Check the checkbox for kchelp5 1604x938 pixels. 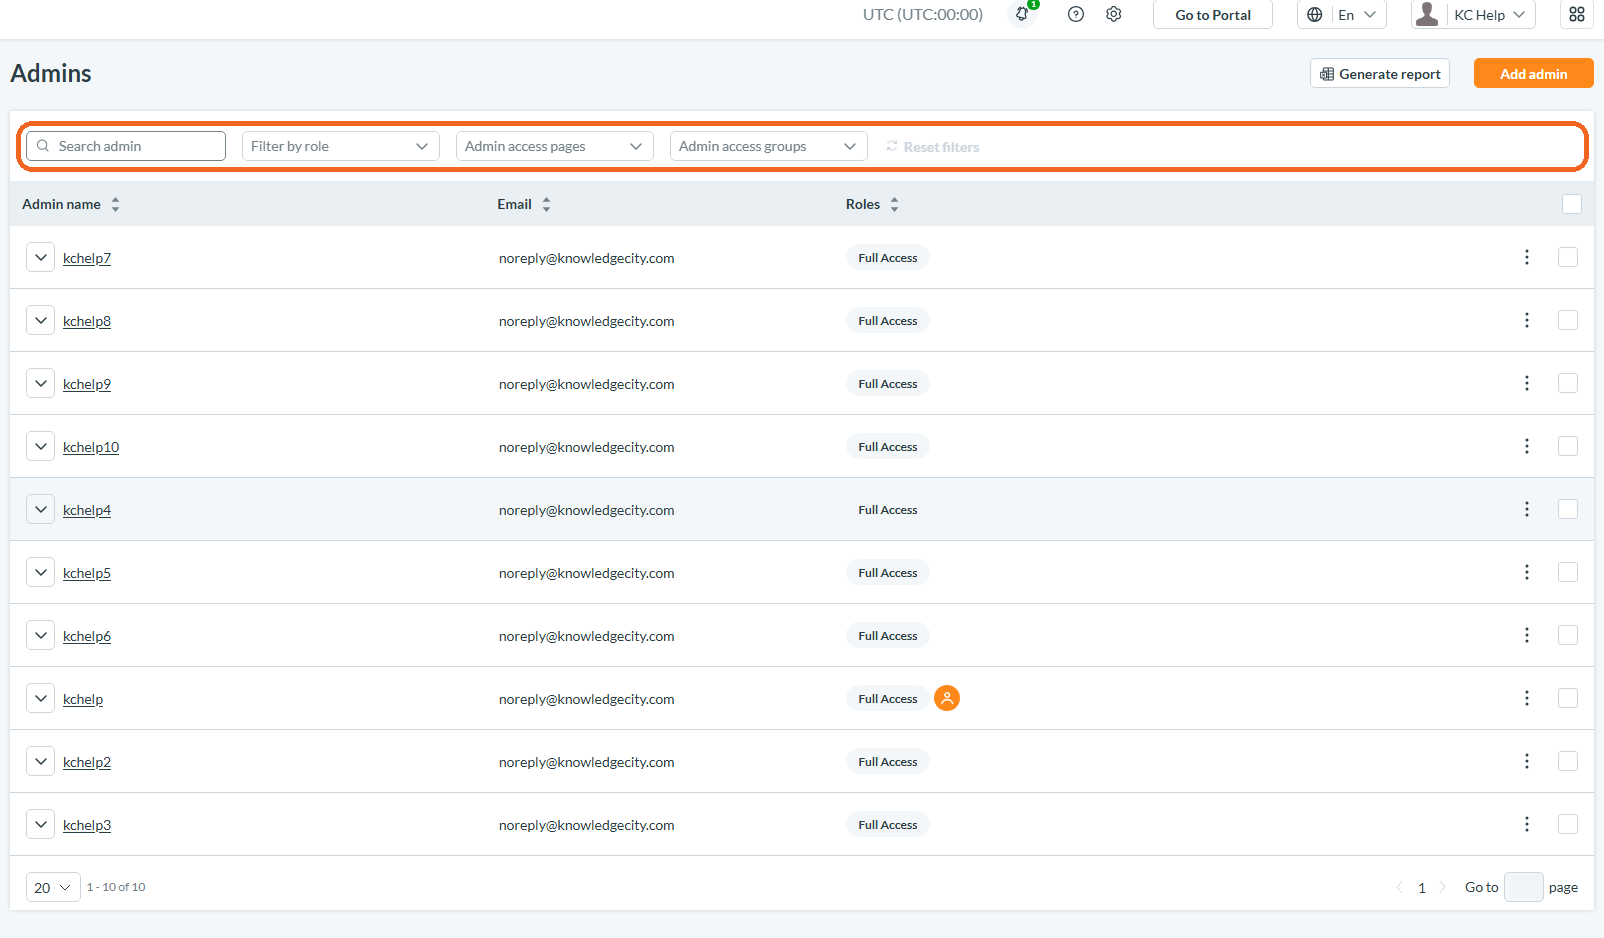(x=1568, y=572)
